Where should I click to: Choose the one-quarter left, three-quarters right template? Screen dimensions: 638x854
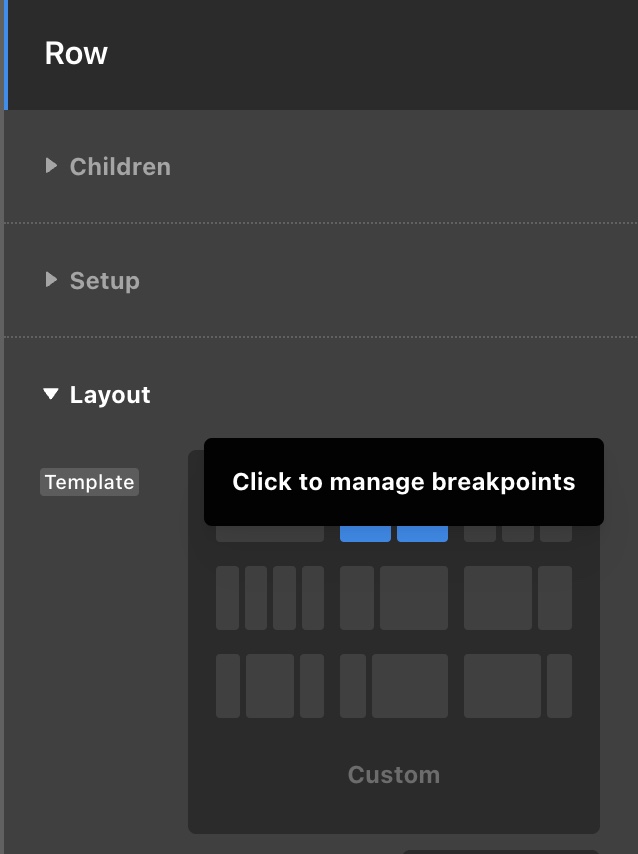pyautogui.click(x=394, y=686)
